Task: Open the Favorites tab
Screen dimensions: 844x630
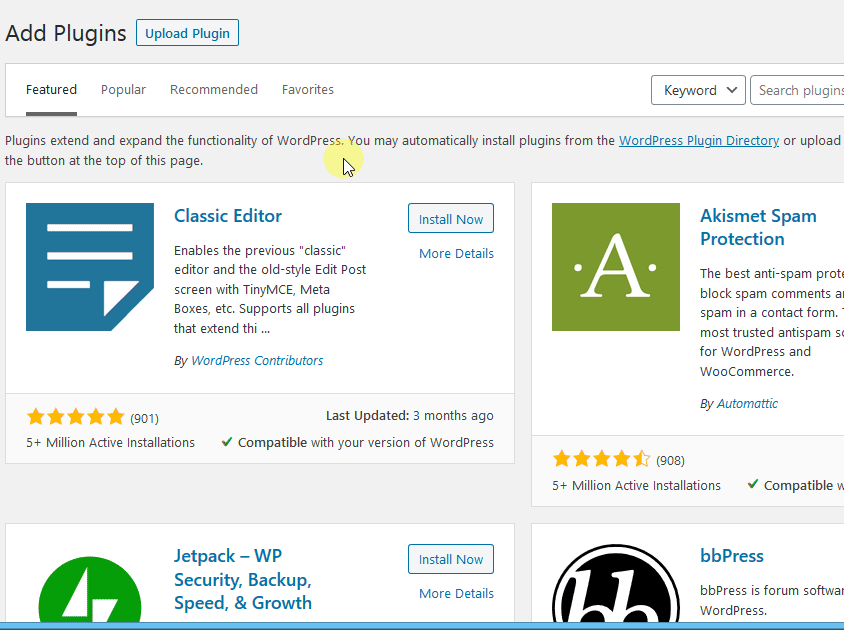Action: [308, 90]
